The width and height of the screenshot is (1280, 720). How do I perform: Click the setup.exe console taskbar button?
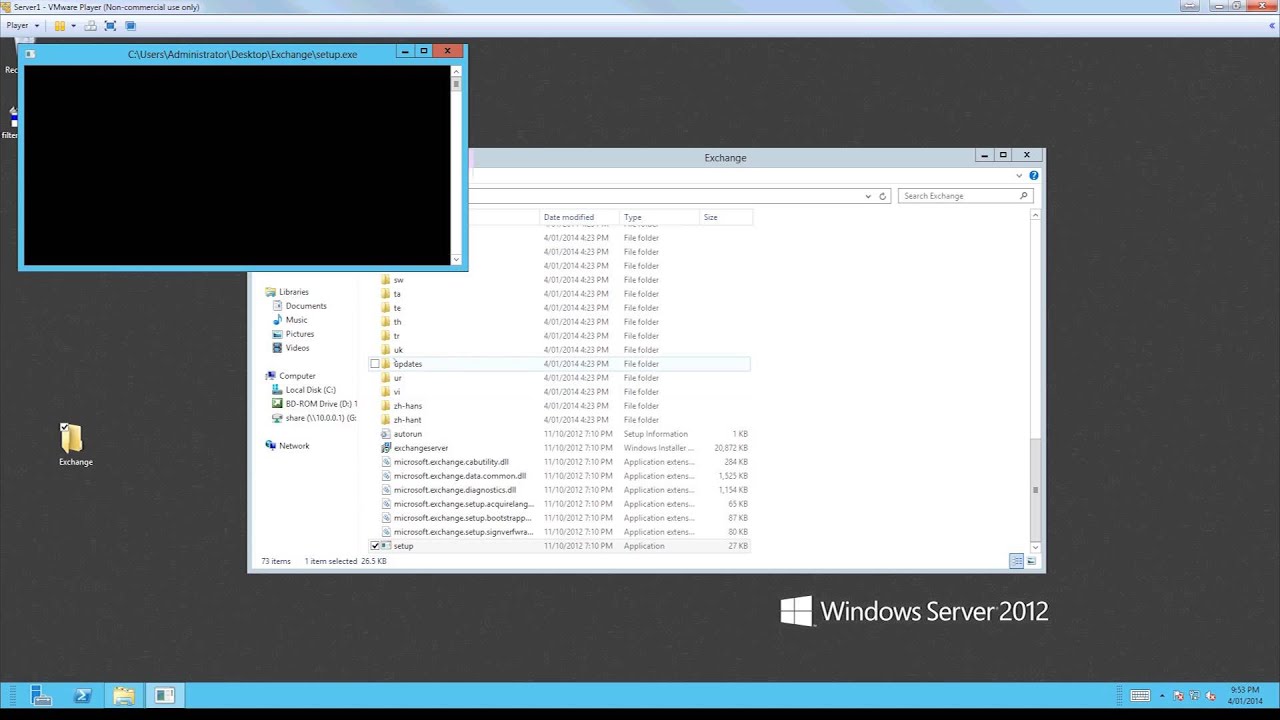(165, 695)
